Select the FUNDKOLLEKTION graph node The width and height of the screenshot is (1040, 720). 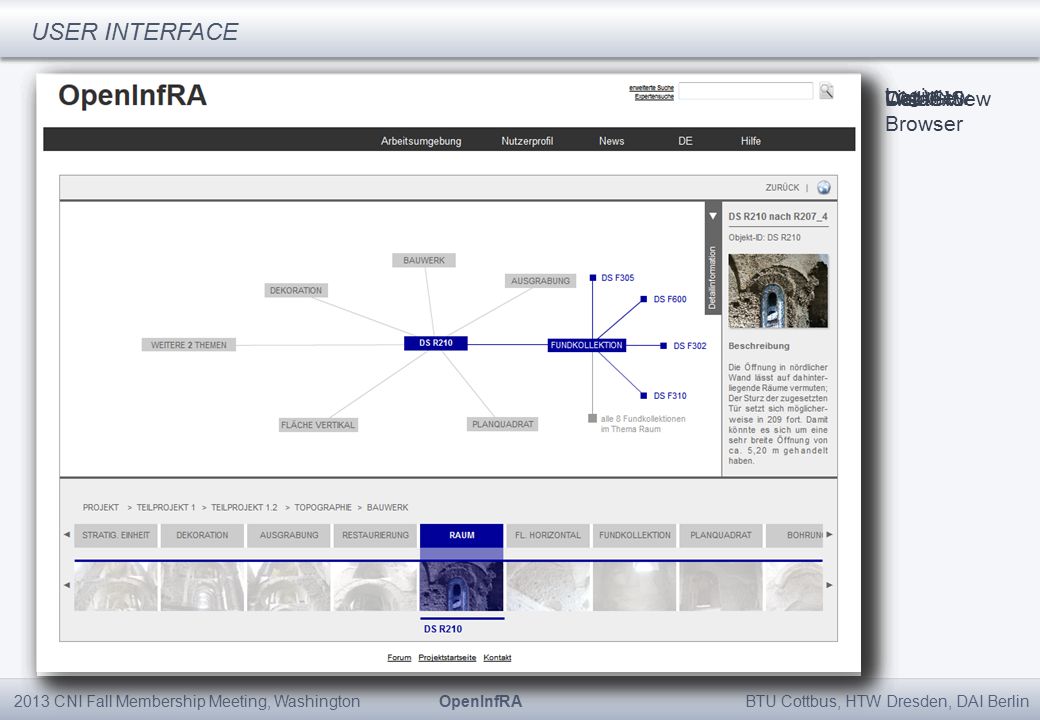(x=586, y=345)
